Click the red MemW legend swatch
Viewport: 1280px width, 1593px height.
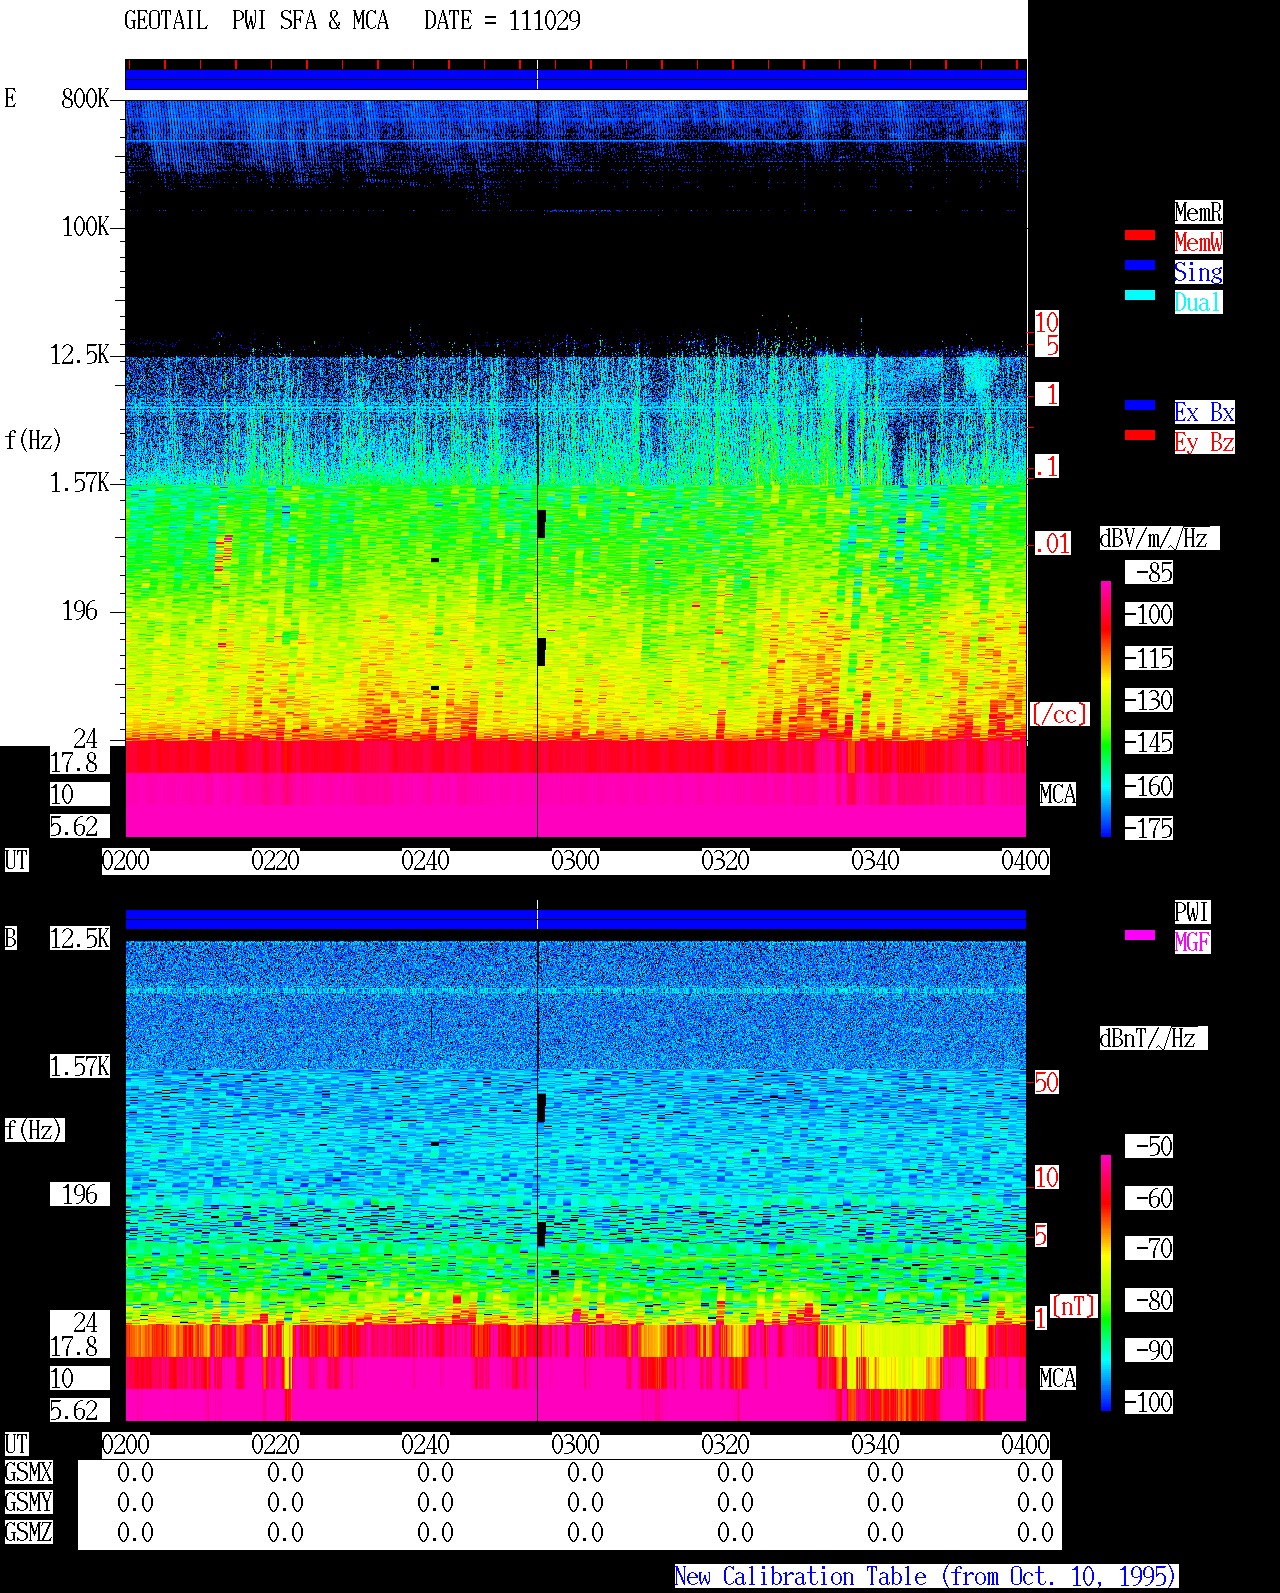coord(1140,235)
